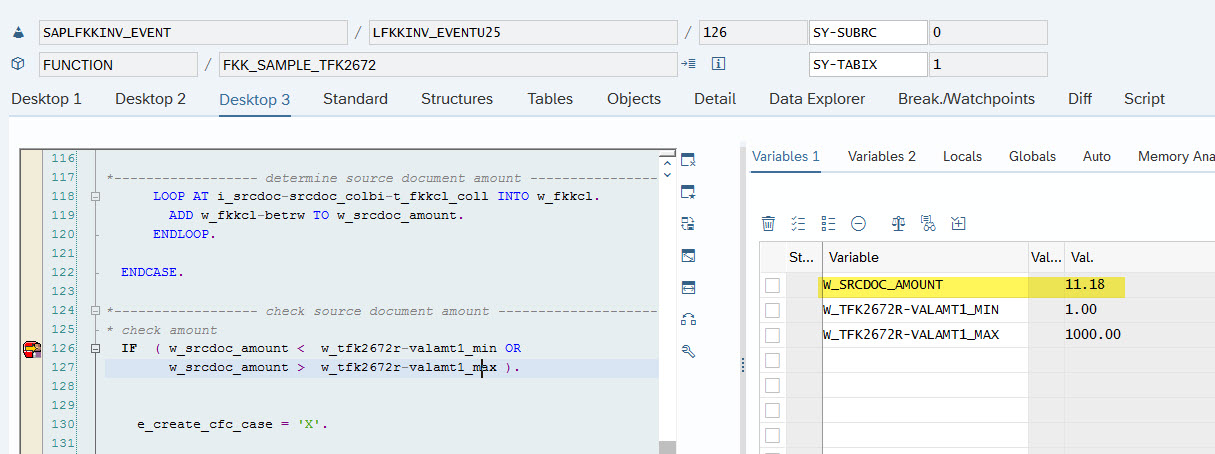
Task: Check the box for W_TFK2672R-VALAMT1_MAX
Action: [x=772, y=335]
